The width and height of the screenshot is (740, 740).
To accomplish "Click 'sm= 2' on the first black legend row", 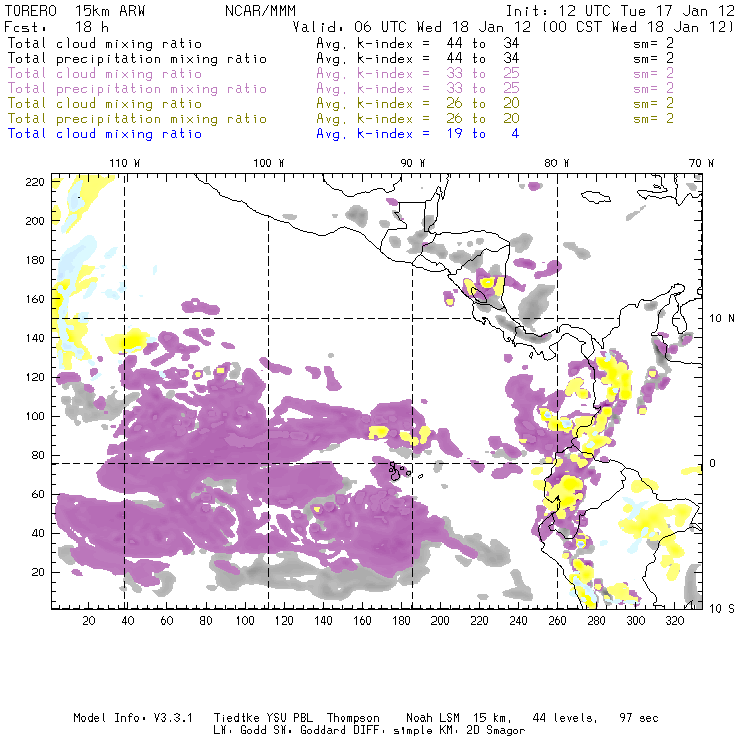I will pos(653,43).
